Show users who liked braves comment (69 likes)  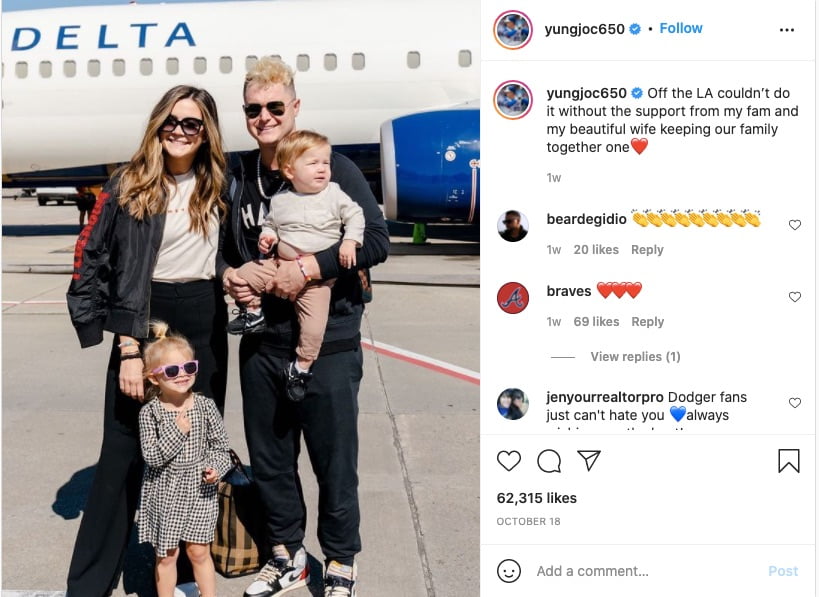pos(596,322)
